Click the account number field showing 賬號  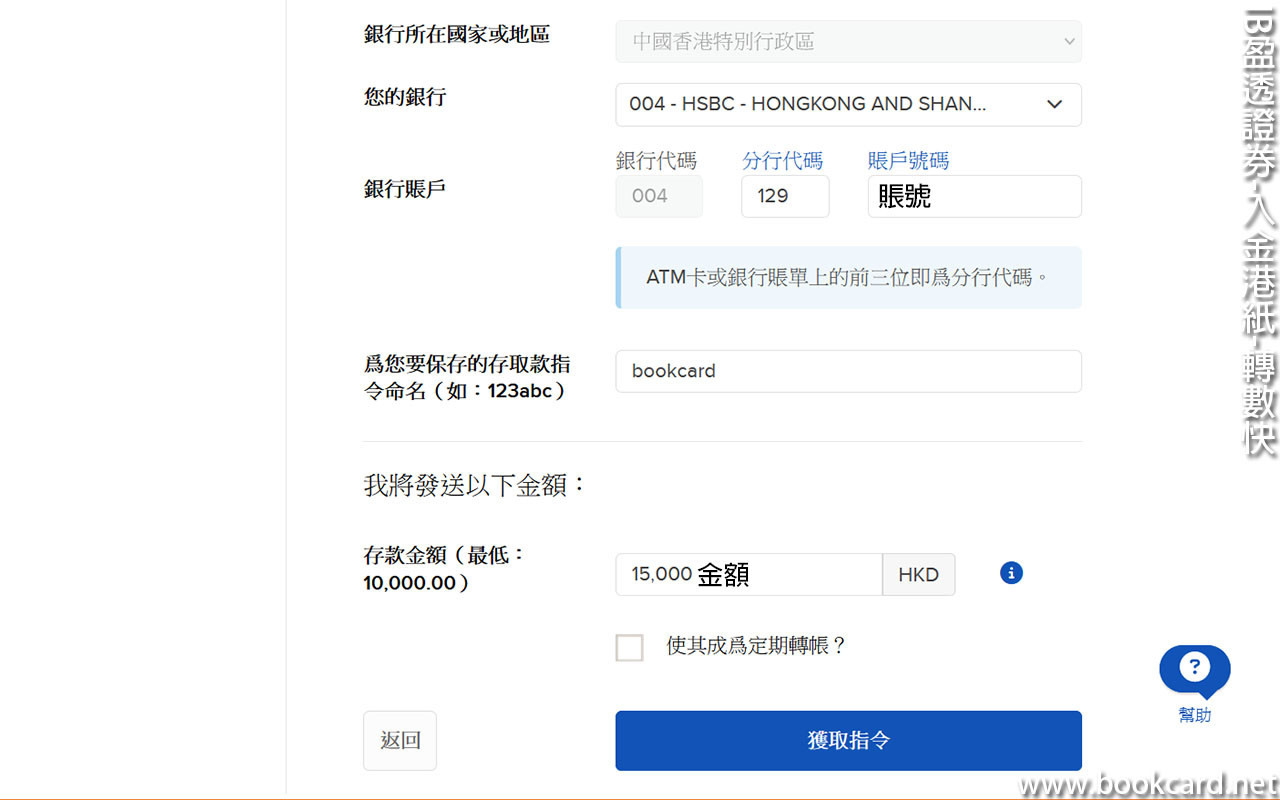973,196
